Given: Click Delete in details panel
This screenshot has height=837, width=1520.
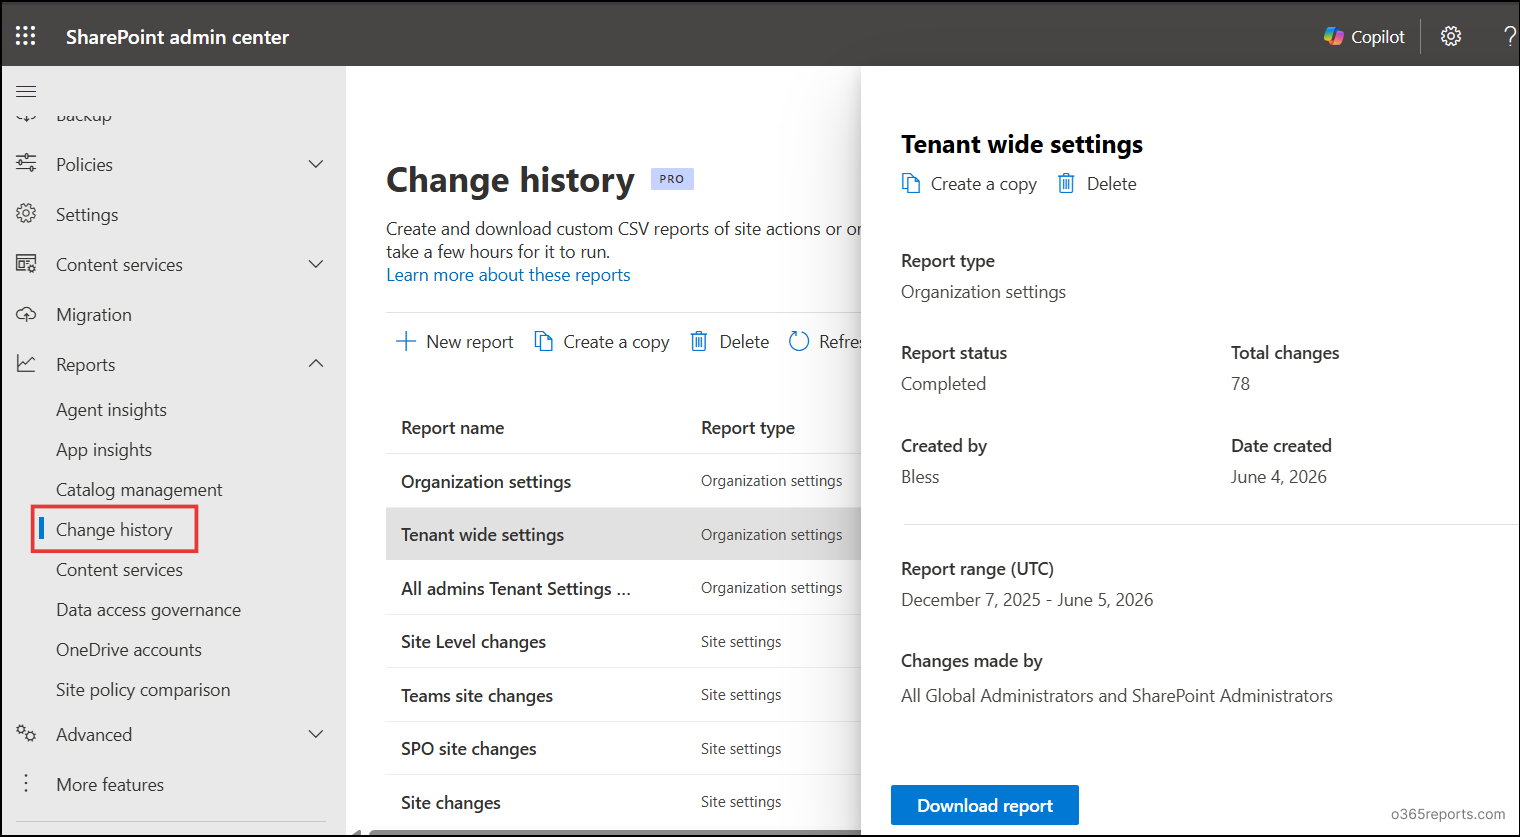Looking at the screenshot, I should (1097, 183).
